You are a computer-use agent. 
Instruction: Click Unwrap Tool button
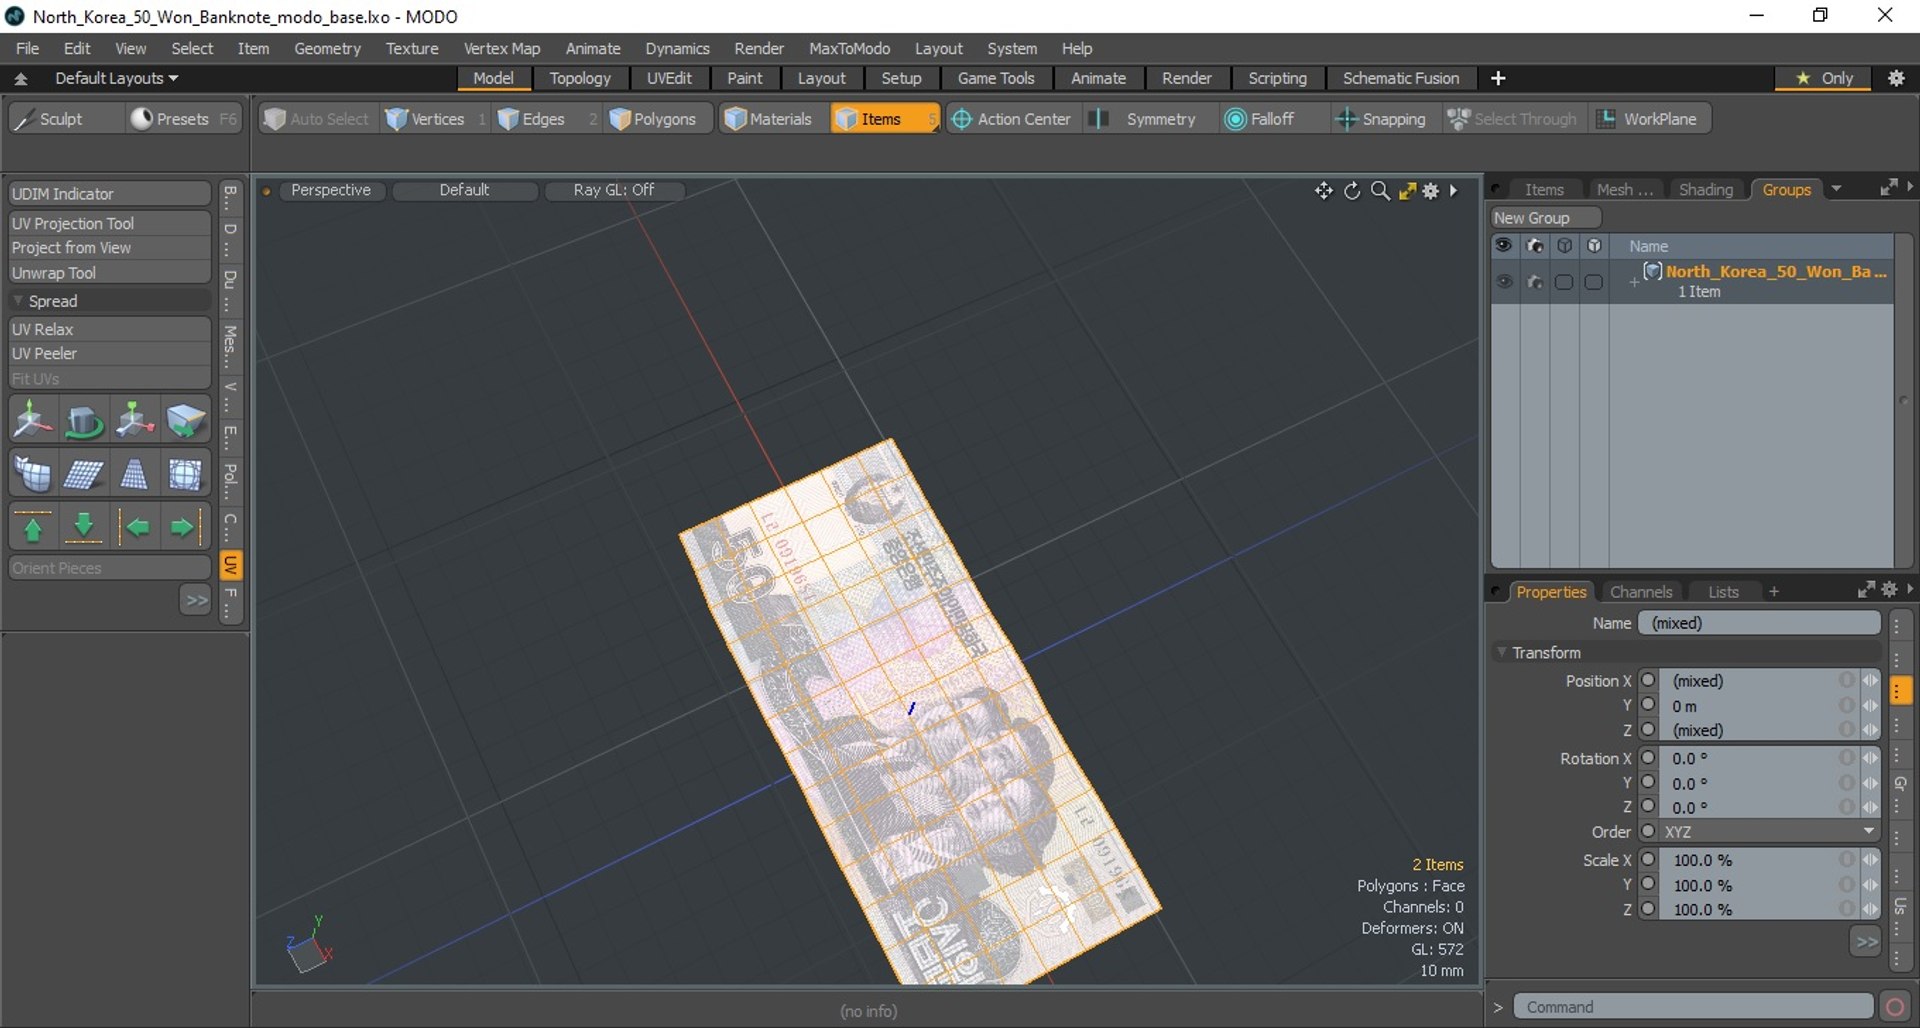tap(110, 273)
